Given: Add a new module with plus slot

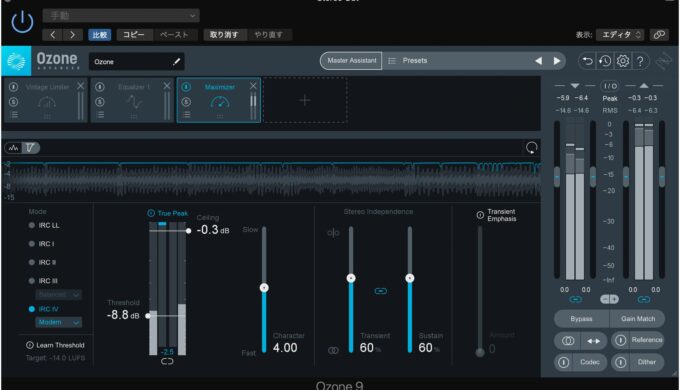Looking at the screenshot, I should tap(305, 100).
